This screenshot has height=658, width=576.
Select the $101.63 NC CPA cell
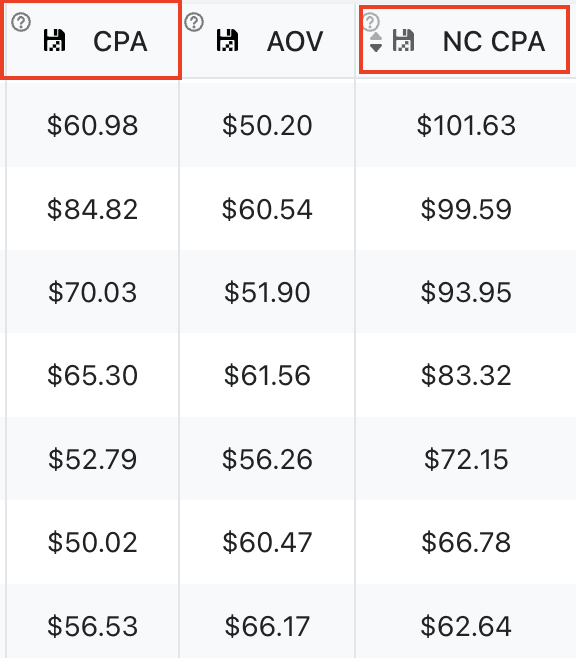coord(466,125)
